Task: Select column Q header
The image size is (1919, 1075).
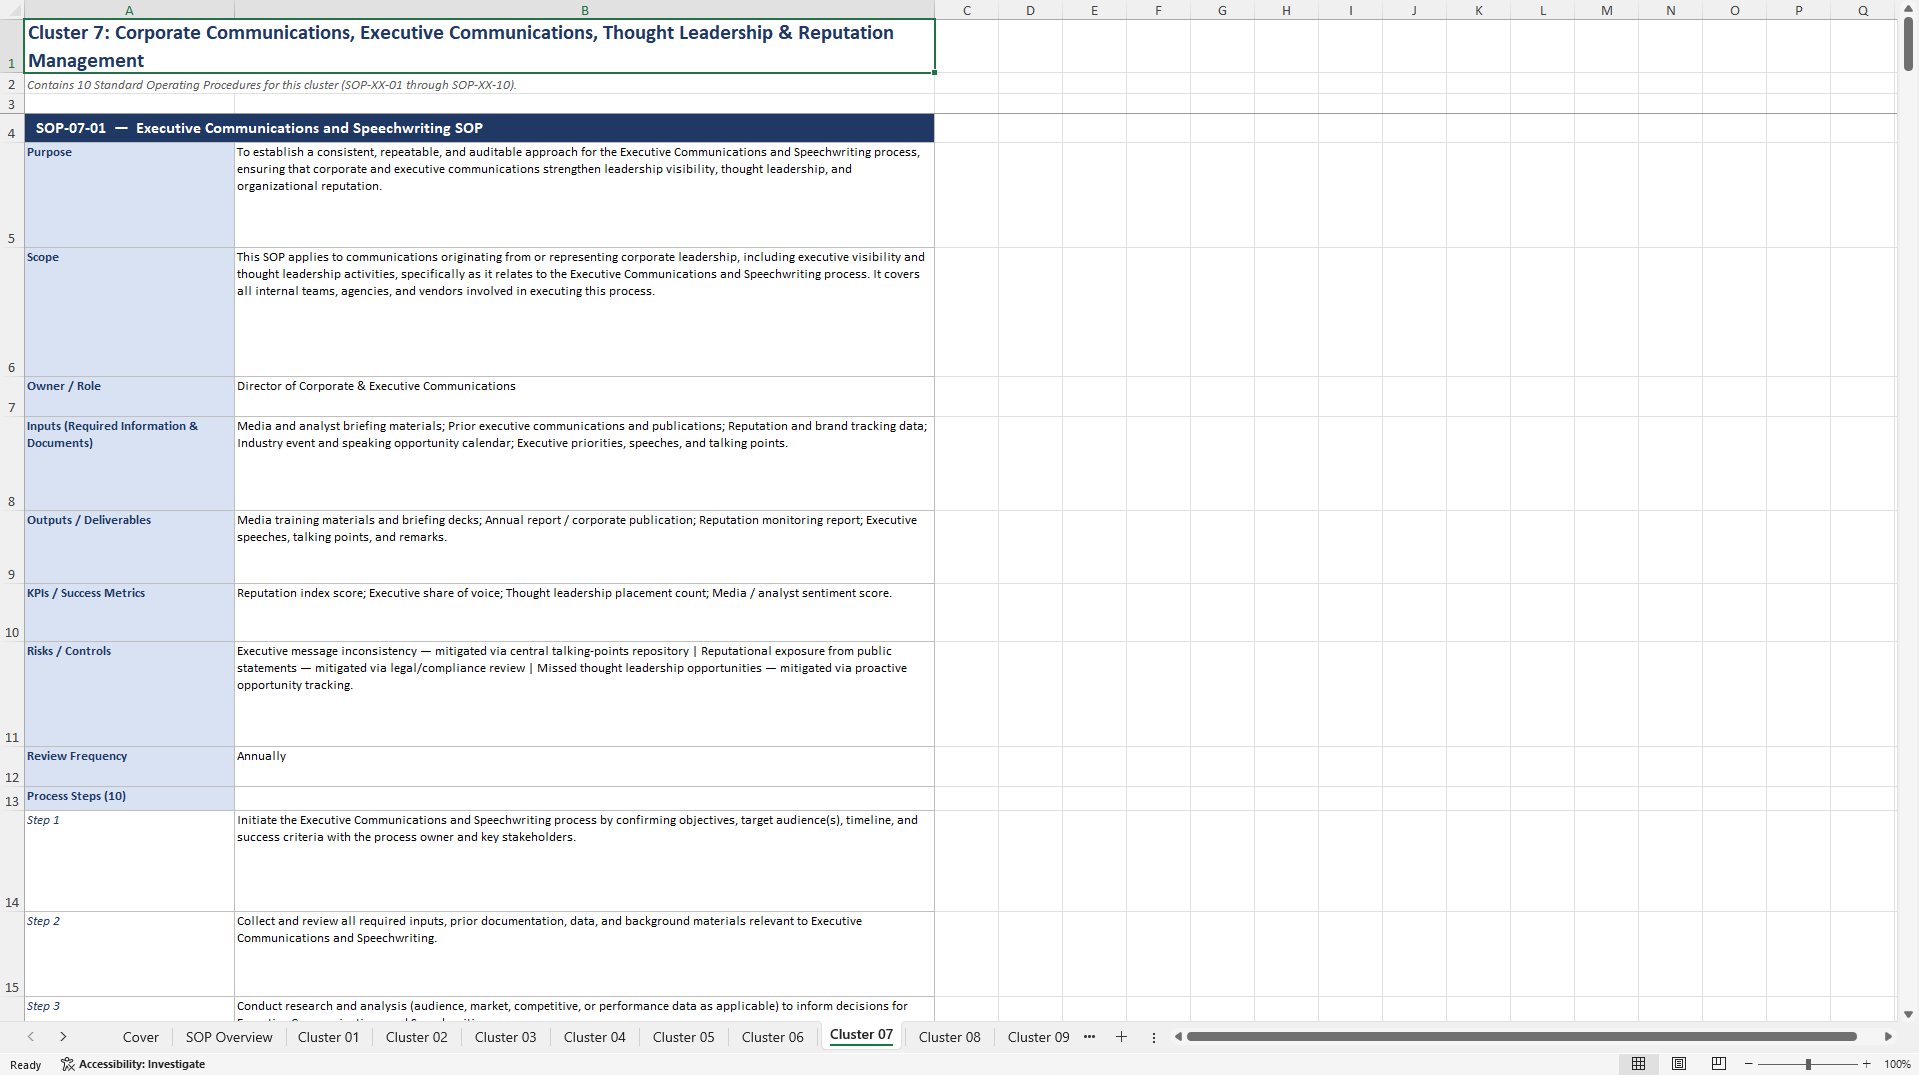Action: tap(1862, 10)
